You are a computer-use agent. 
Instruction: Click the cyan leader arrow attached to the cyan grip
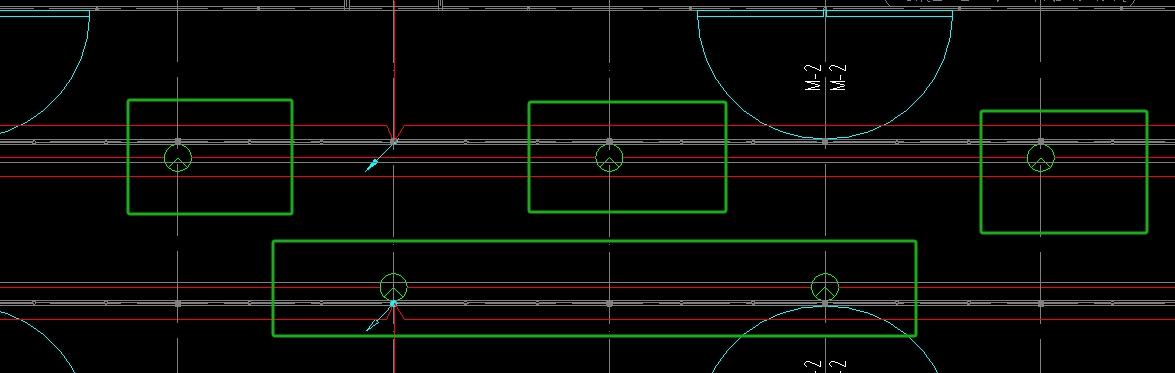point(378,318)
